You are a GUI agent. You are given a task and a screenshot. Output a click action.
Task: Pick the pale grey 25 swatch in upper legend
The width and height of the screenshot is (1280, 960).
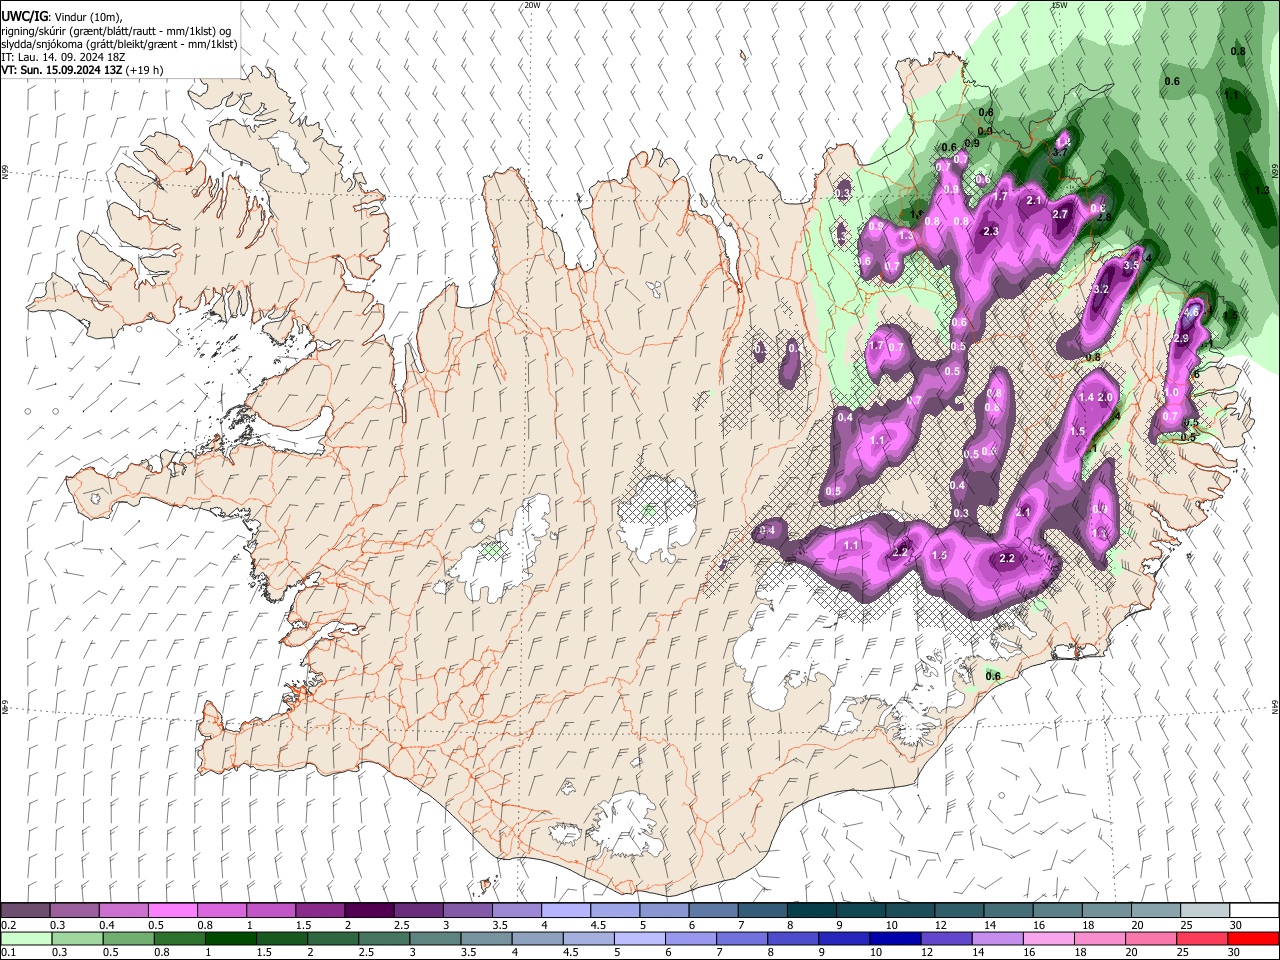1204,911
